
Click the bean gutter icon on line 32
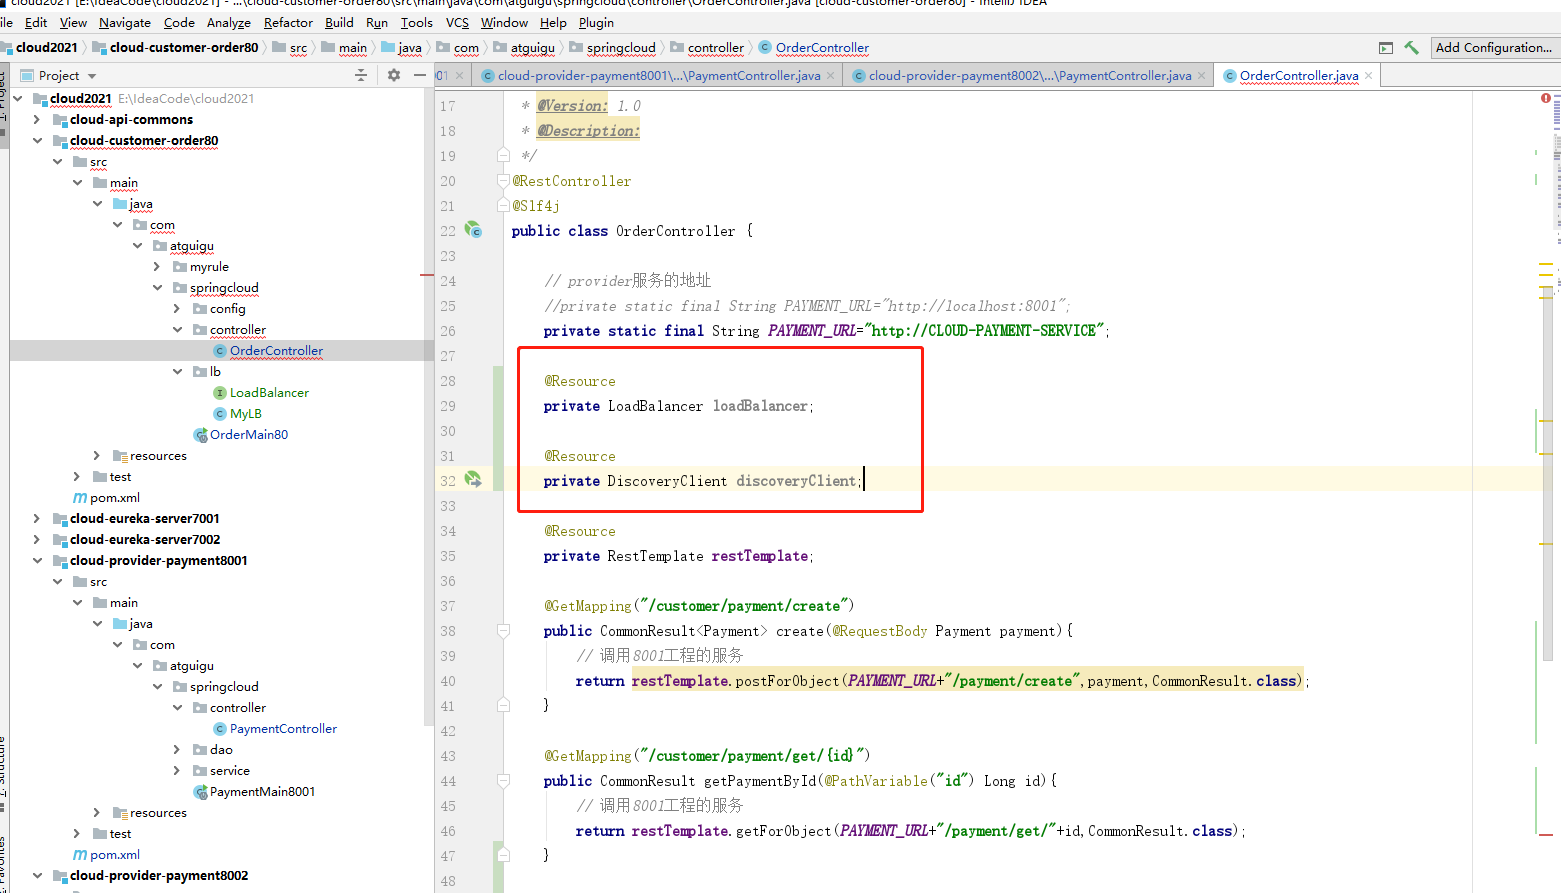[x=474, y=480]
